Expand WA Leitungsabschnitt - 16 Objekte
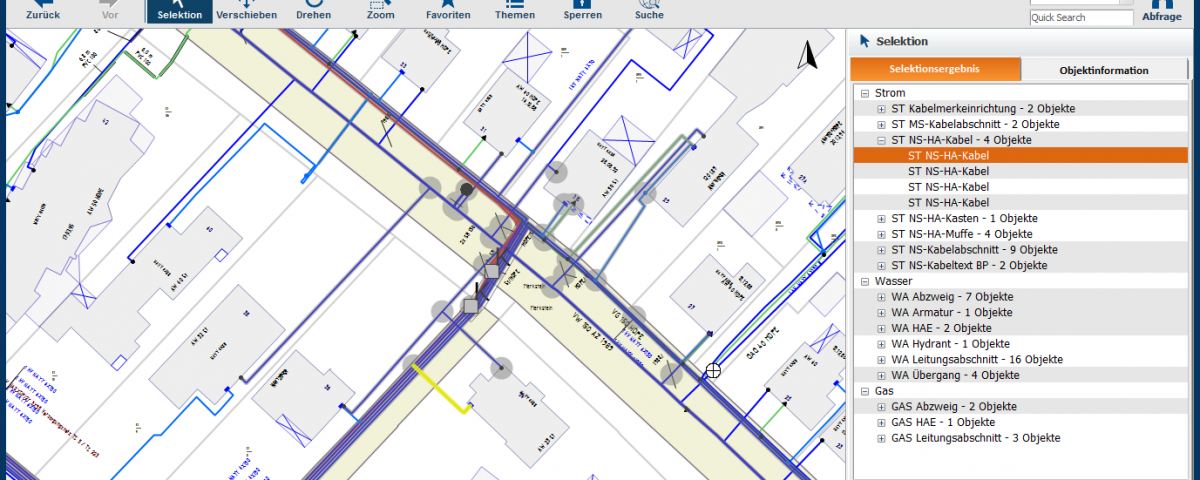Screen dimensions: 1200x480 pos(881,359)
